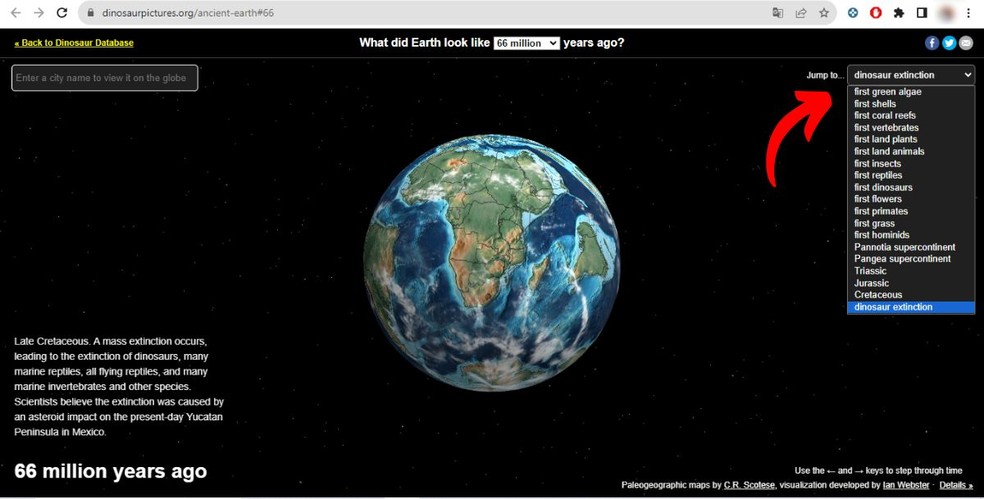Pick 'first primates' in the dropdown
The height and width of the screenshot is (499, 984).
coord(911,211)
